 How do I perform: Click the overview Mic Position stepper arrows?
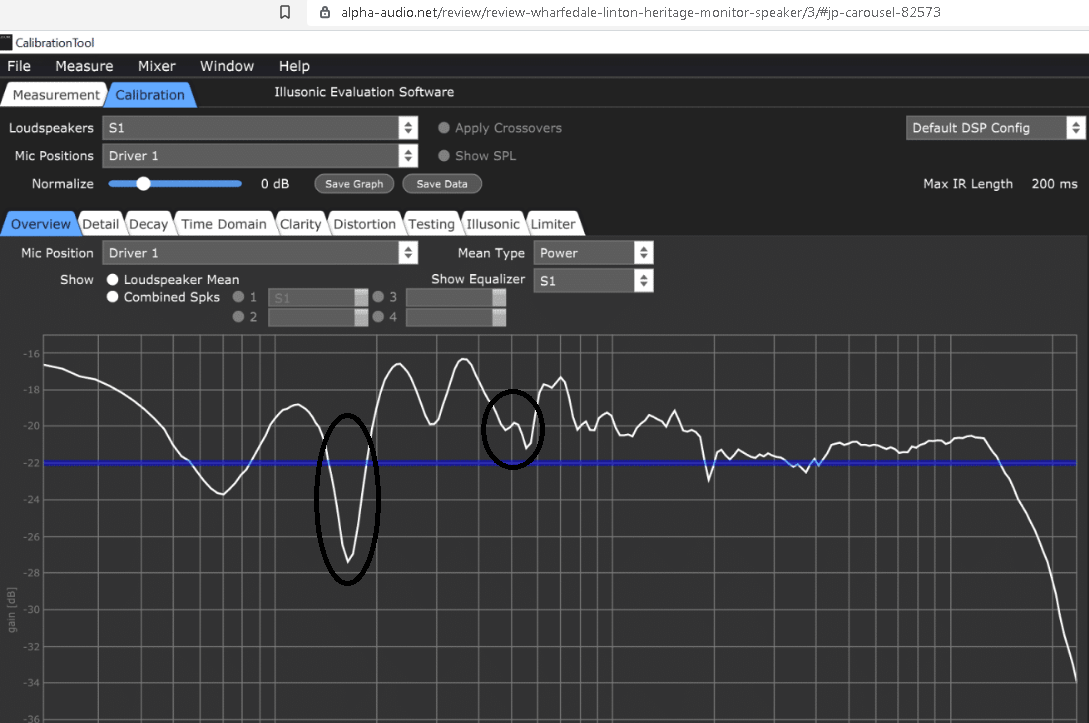pyautogui.click(x=407, y=254)
